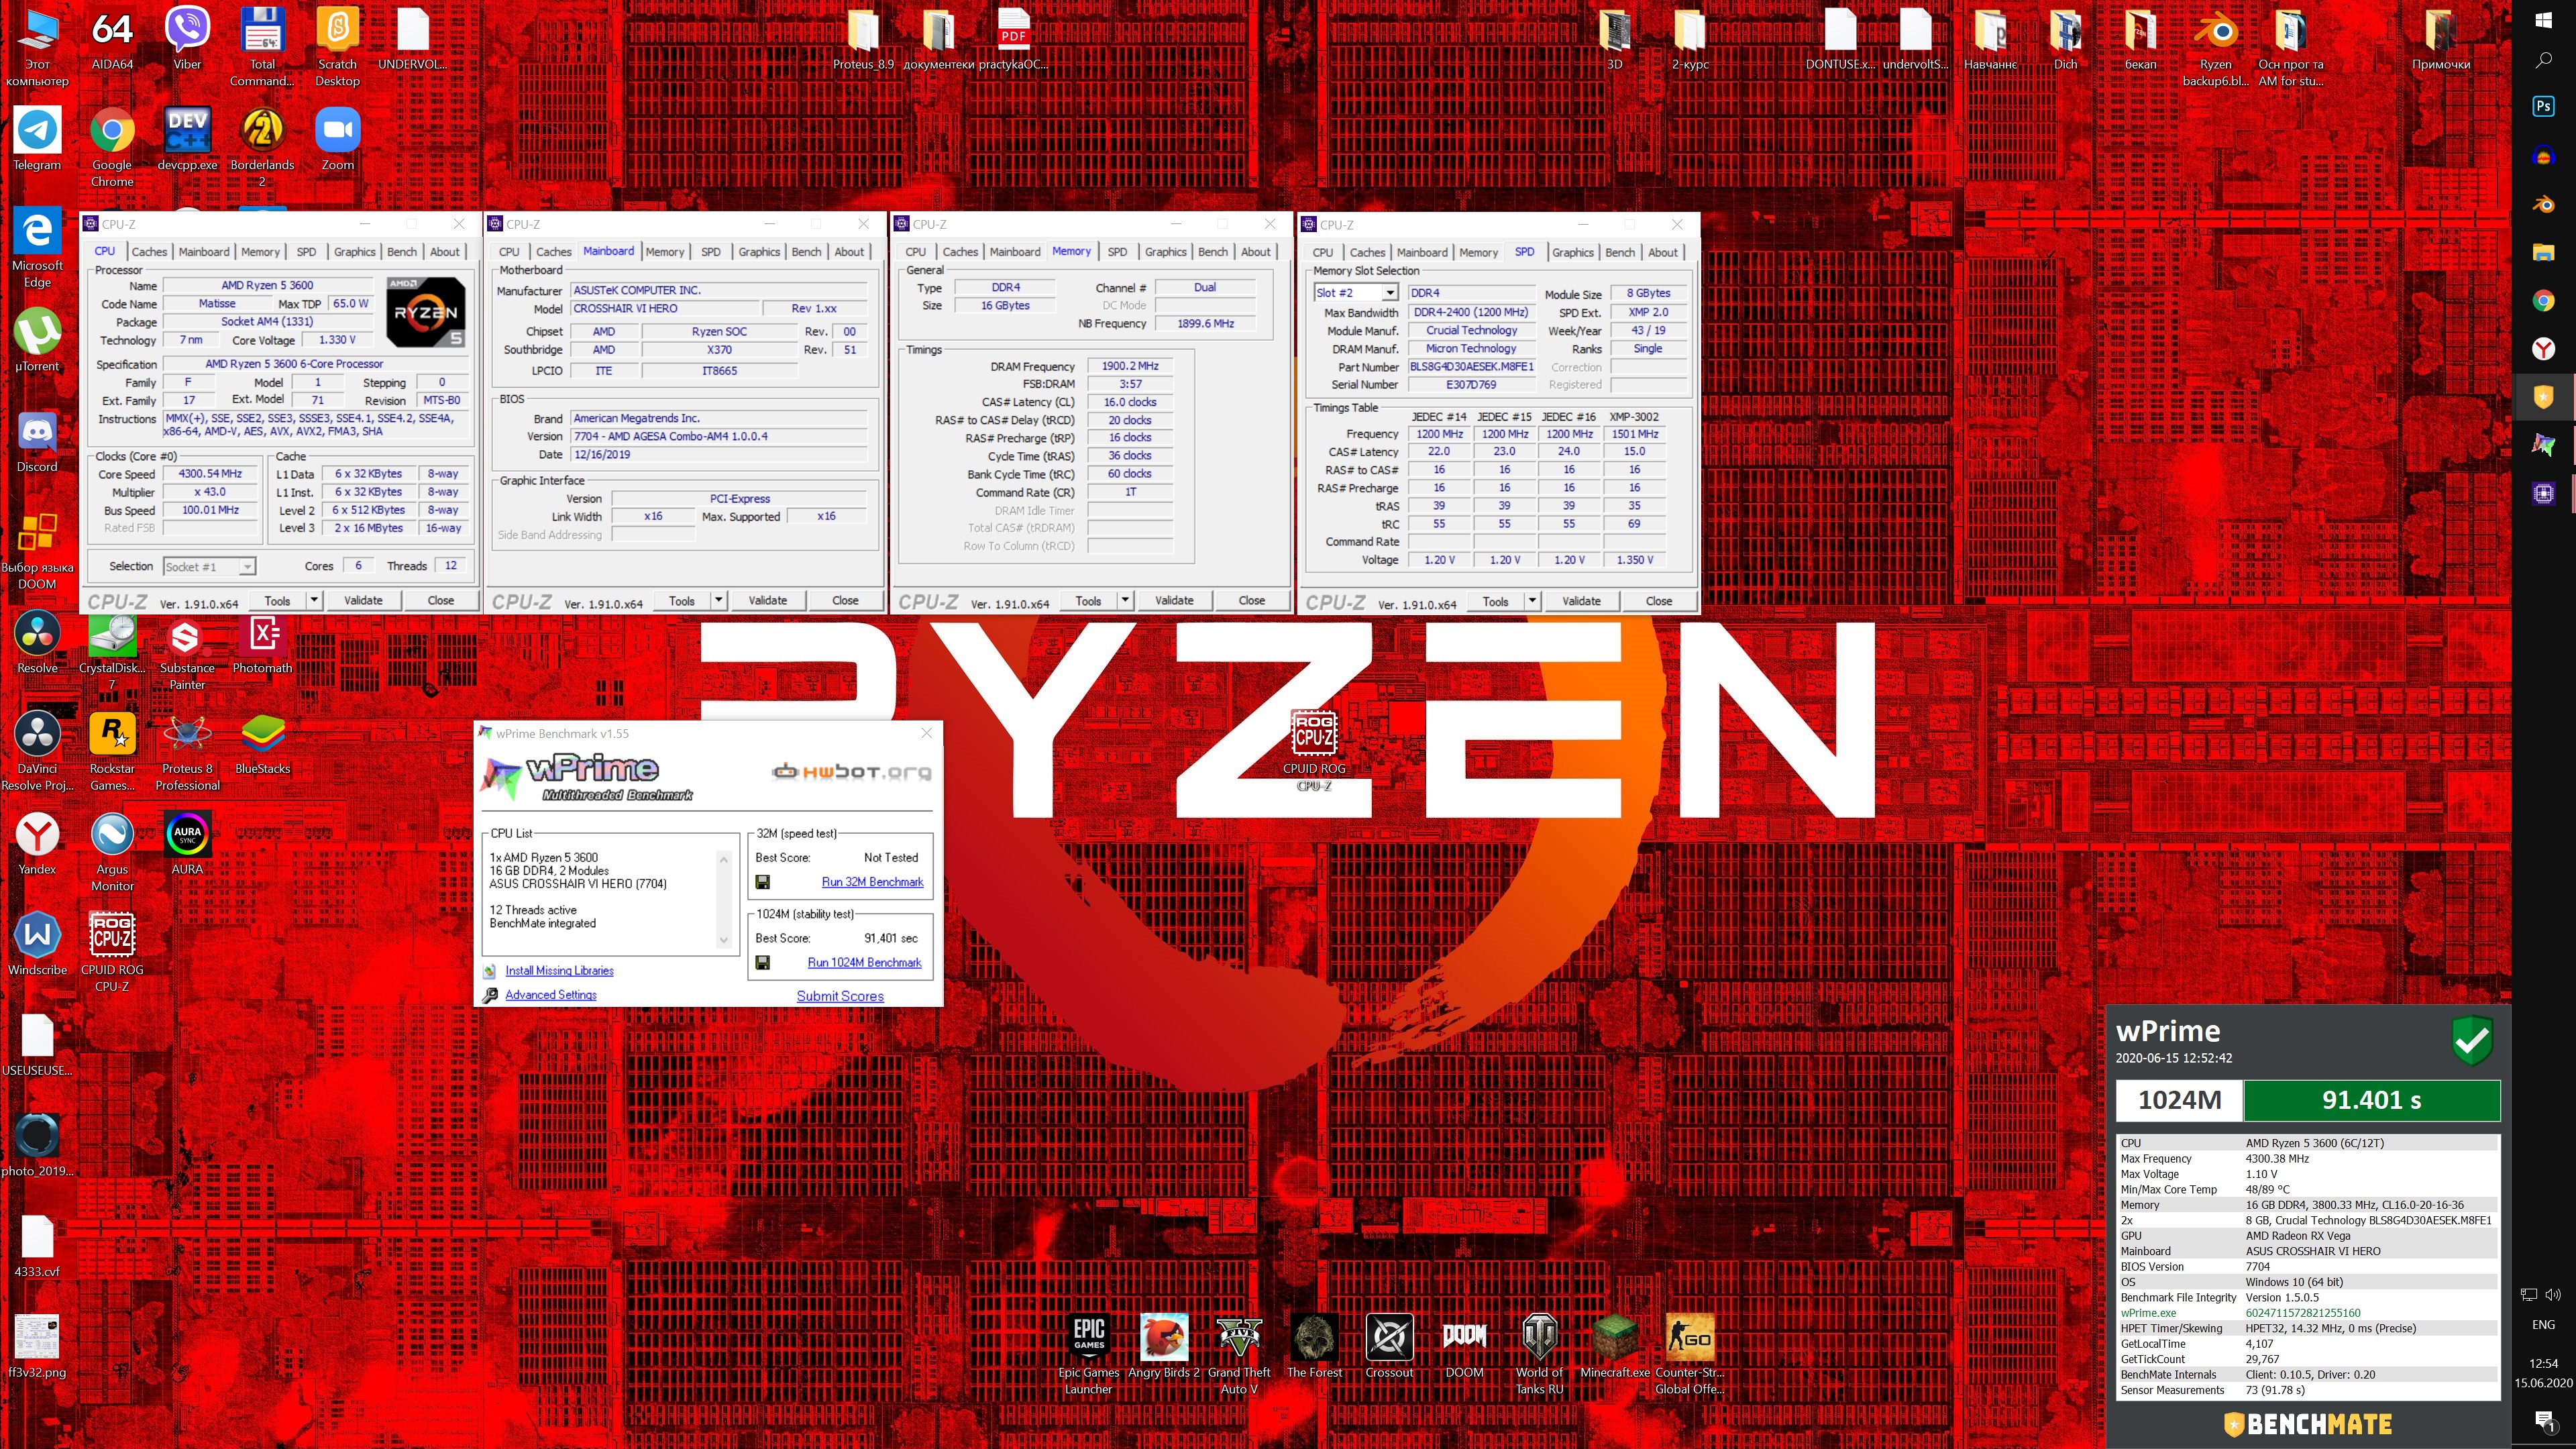Open the taskbar search icon

(2544, 60)
